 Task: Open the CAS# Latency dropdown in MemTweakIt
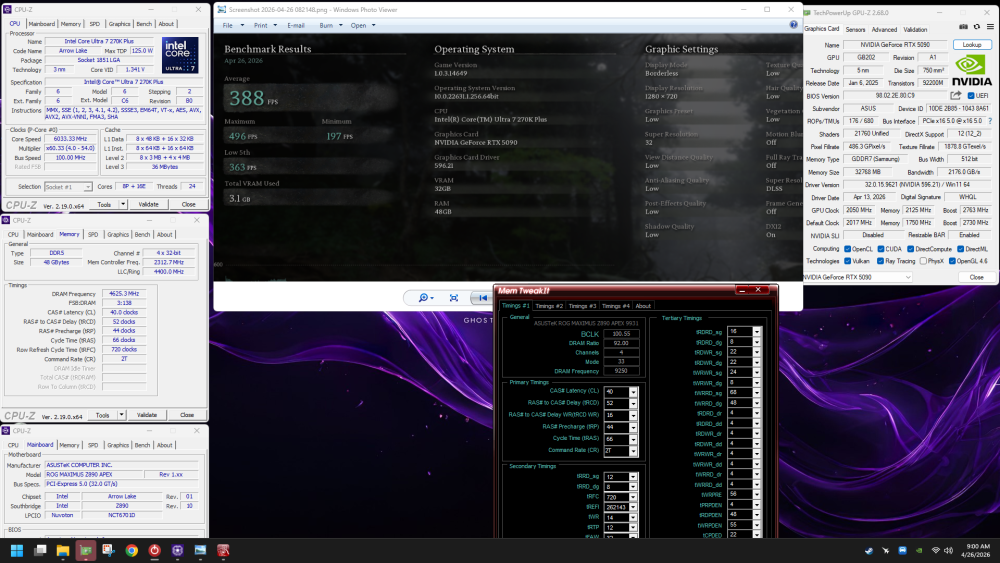(x=633, y=391)
